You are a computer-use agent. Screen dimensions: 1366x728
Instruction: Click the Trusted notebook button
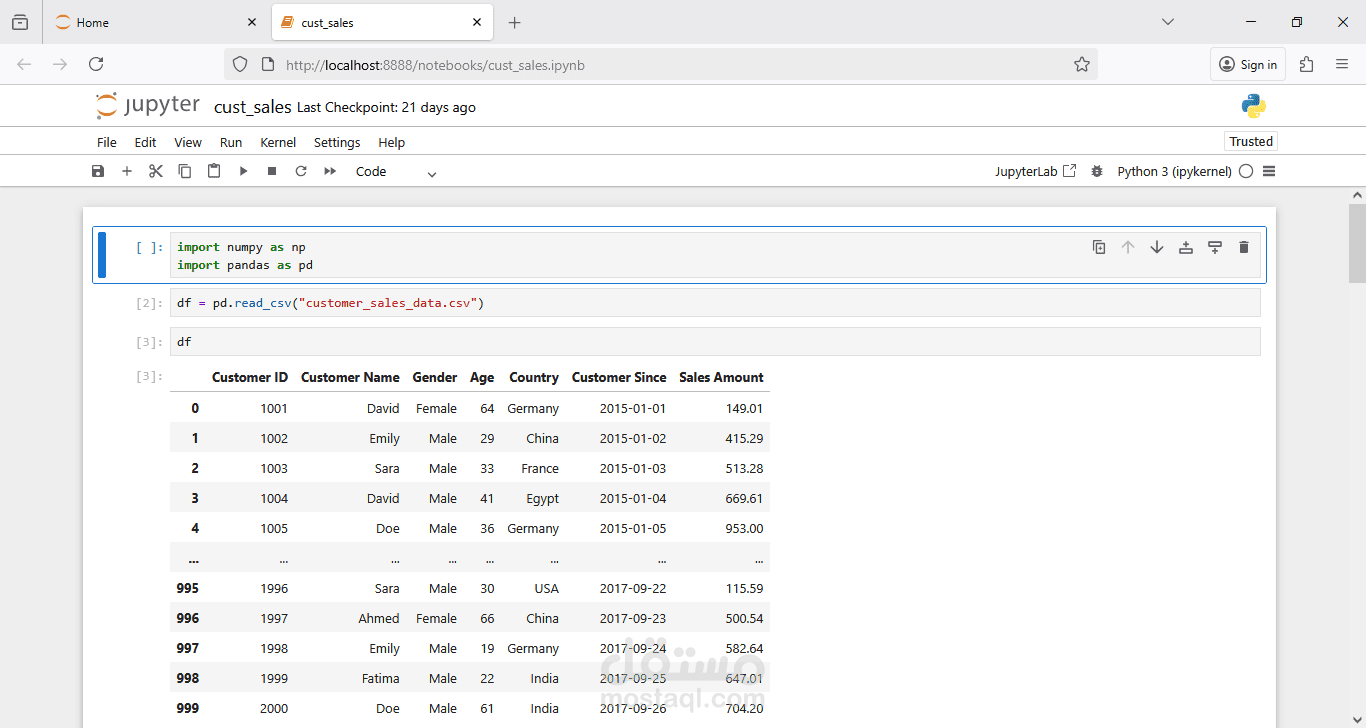(1251, 141)
